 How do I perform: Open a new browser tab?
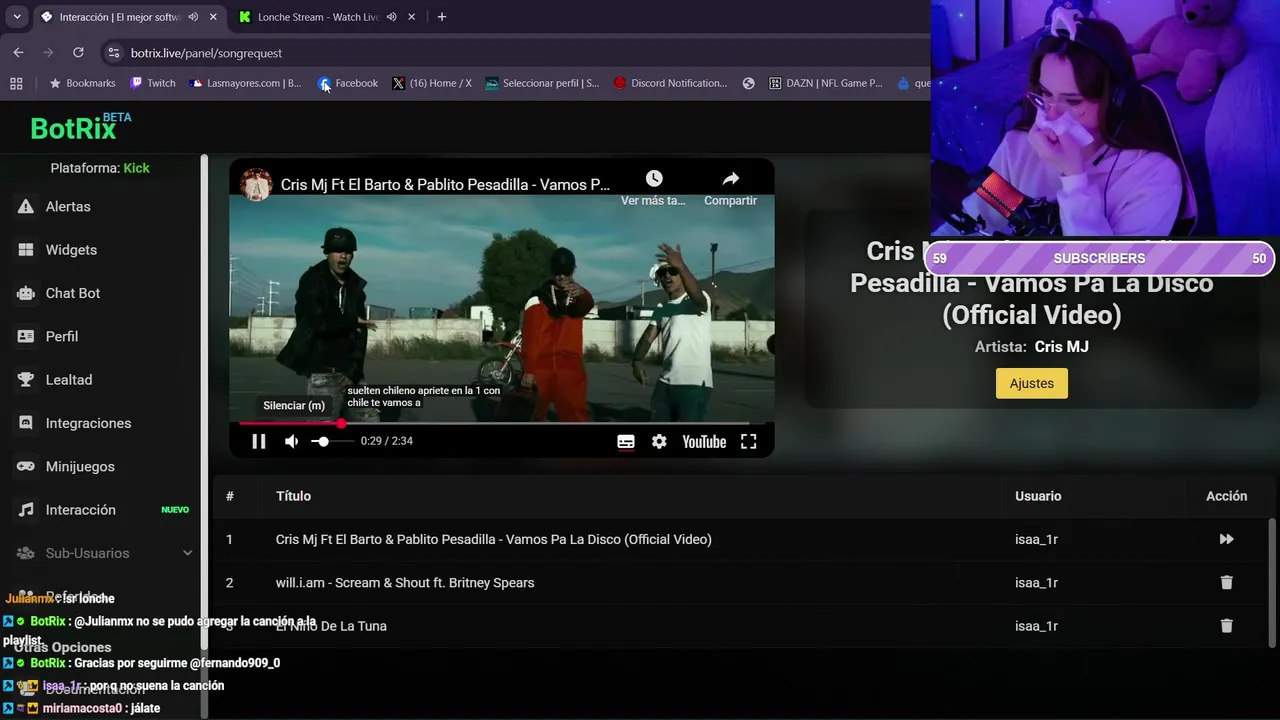tap(441, 17)
